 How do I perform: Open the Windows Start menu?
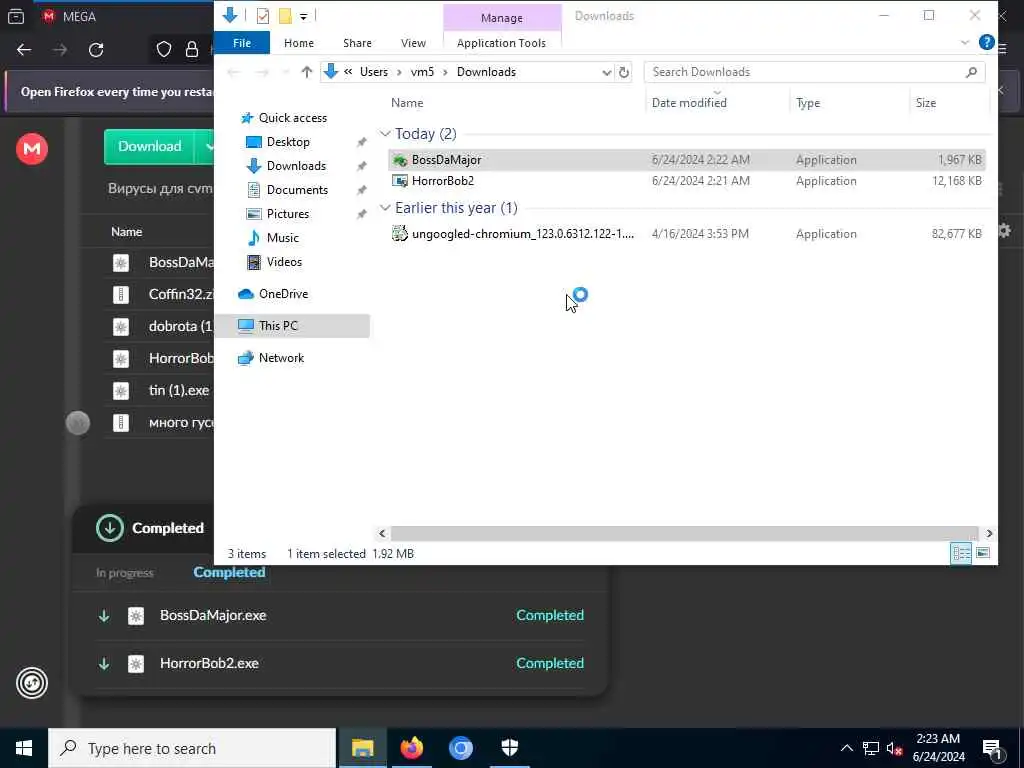(x=24, y=748)
